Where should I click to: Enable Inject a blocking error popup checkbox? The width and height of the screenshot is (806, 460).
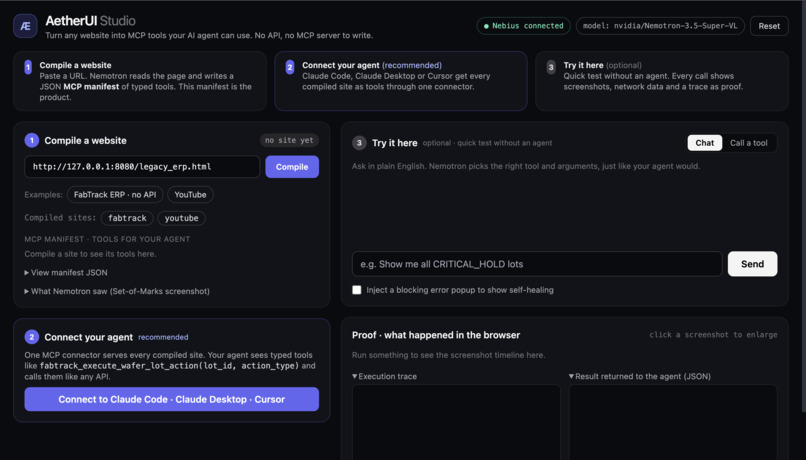coord(357,290)
